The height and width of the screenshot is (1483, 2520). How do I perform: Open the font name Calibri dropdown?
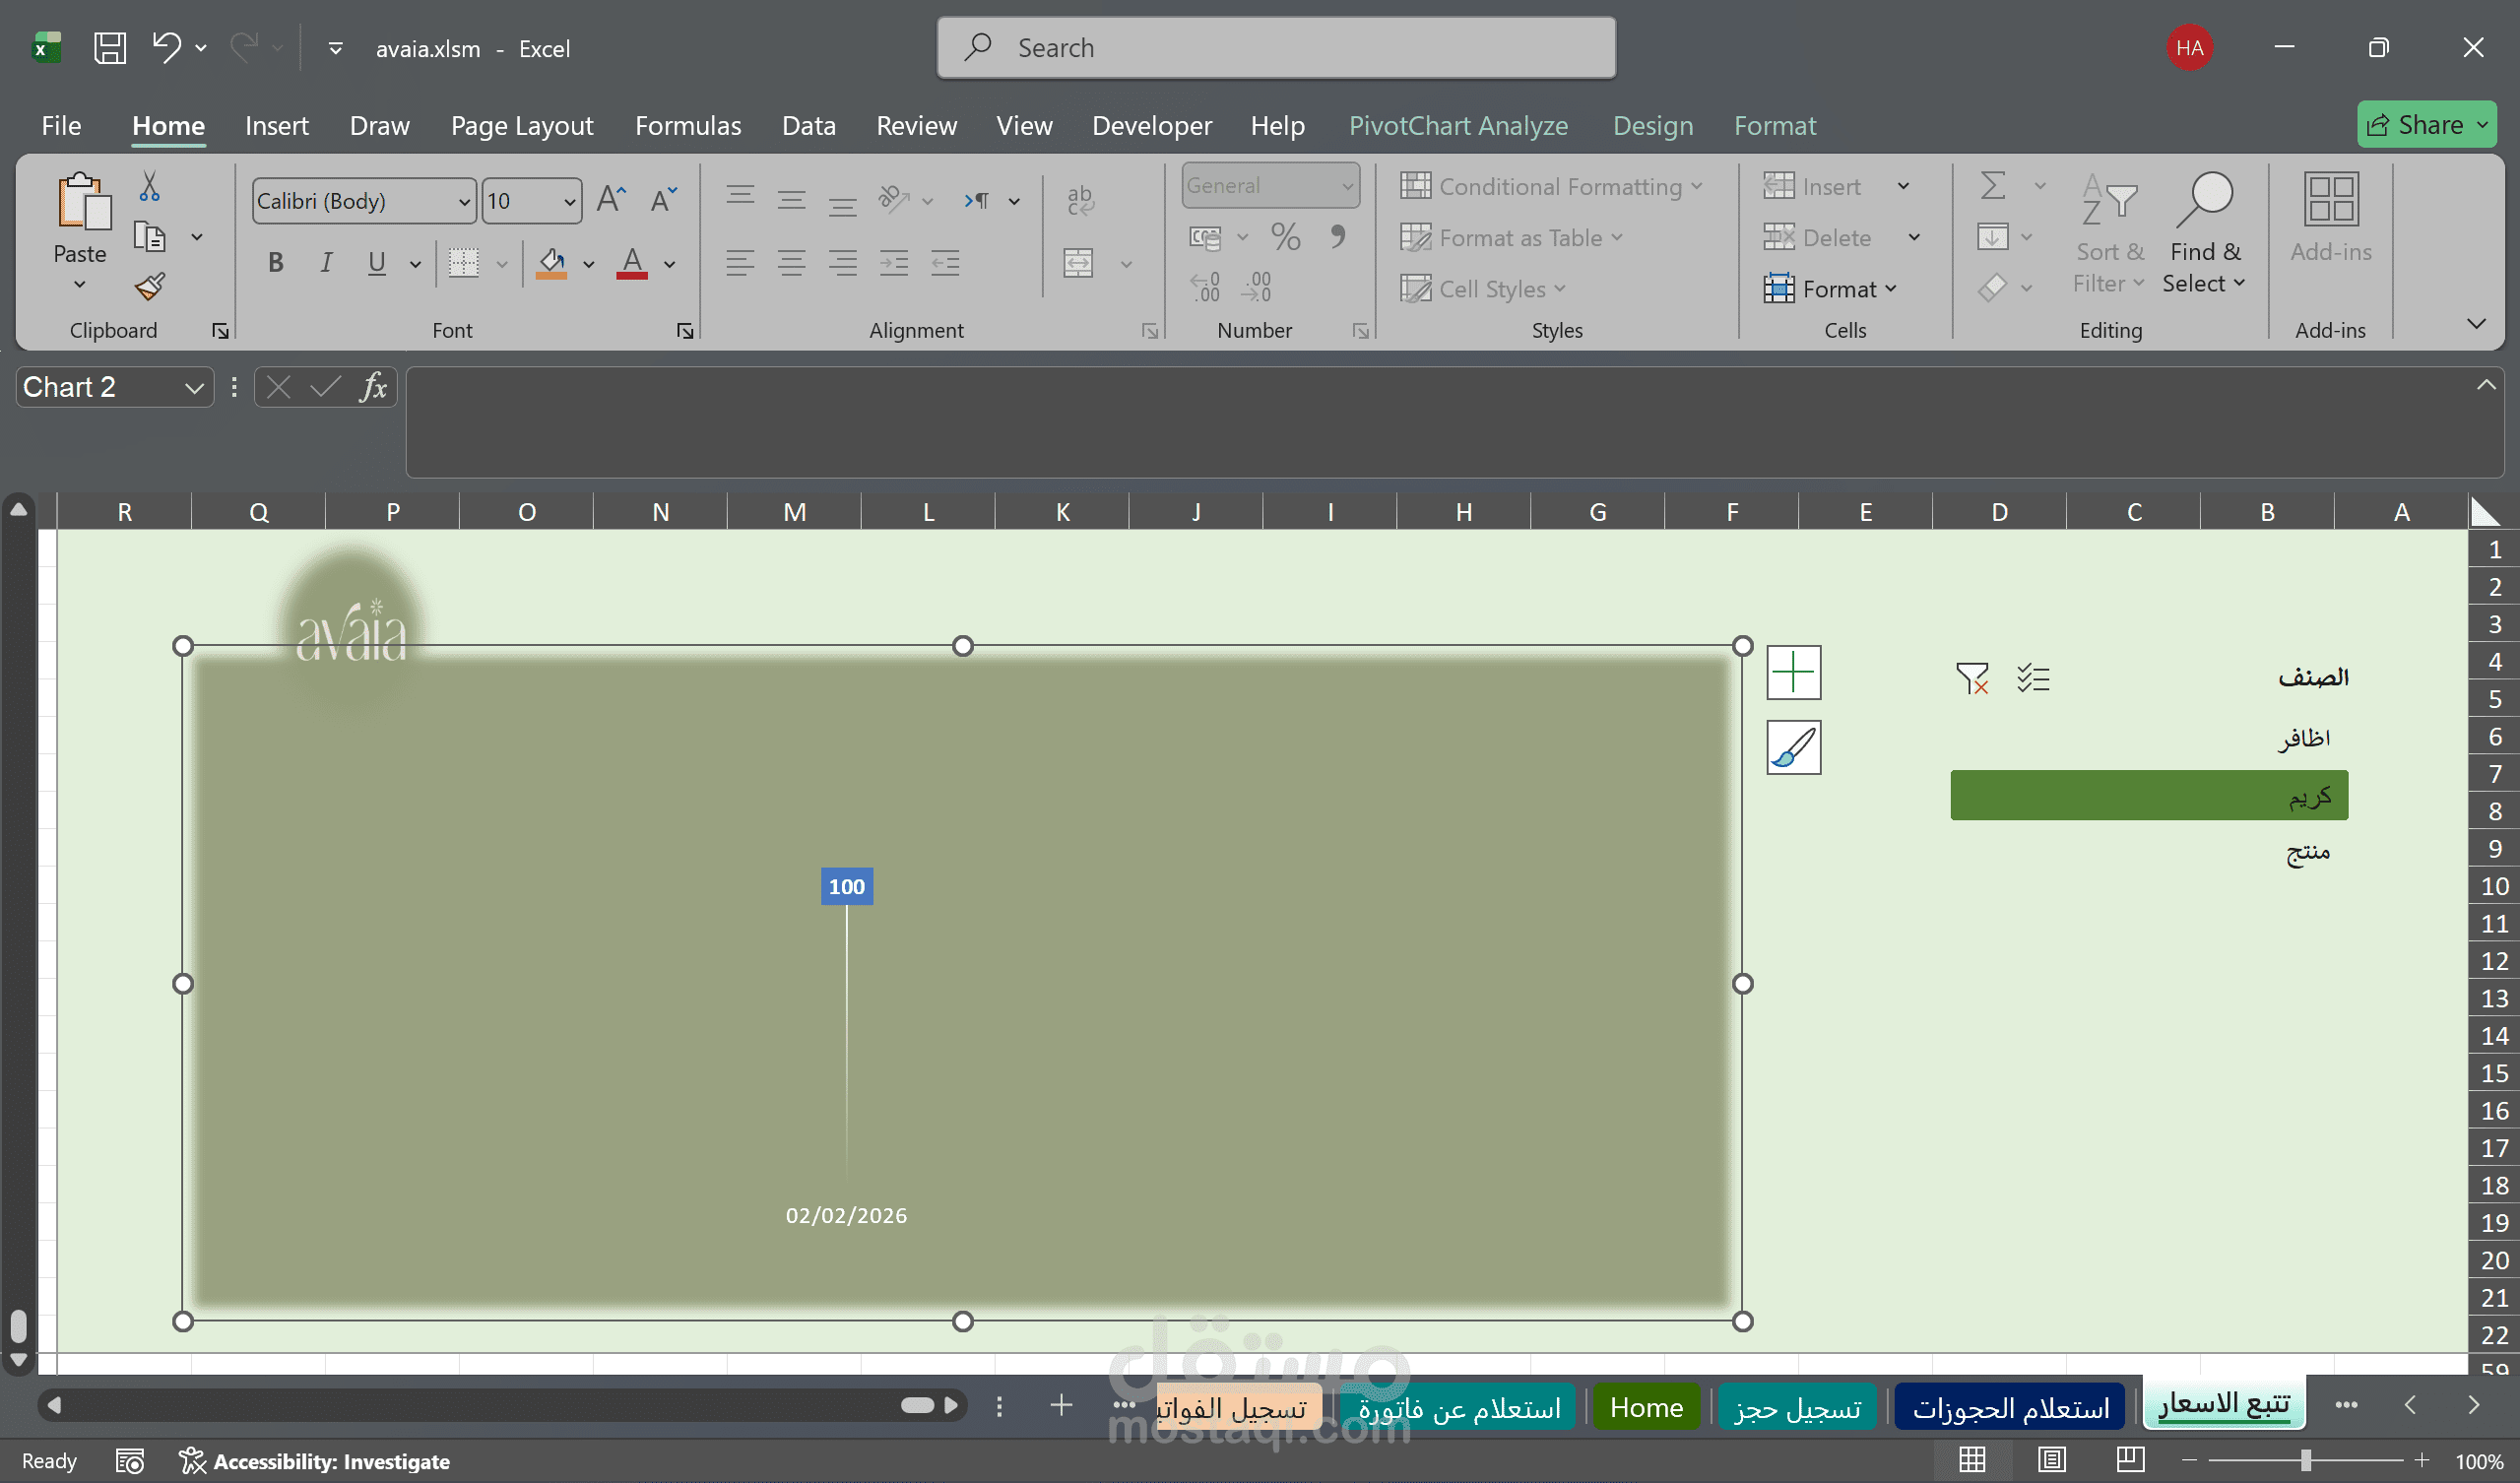[464, 202]
